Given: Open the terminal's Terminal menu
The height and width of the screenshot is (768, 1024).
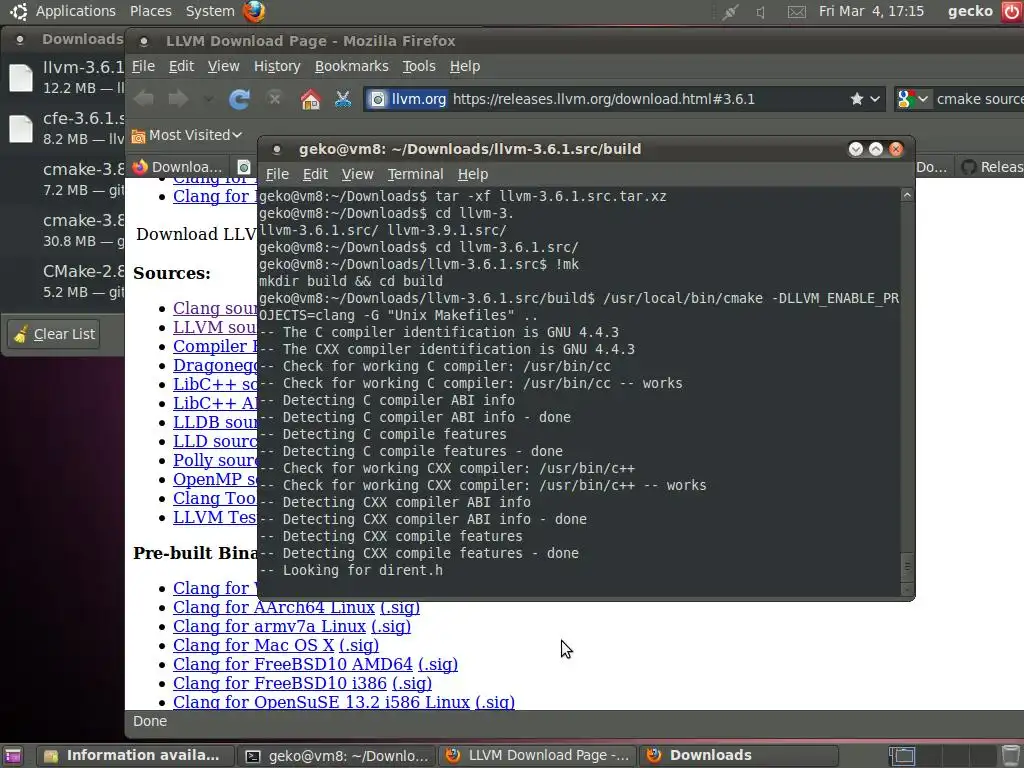Looking at the screenshot, I should [x=415, y=174].
